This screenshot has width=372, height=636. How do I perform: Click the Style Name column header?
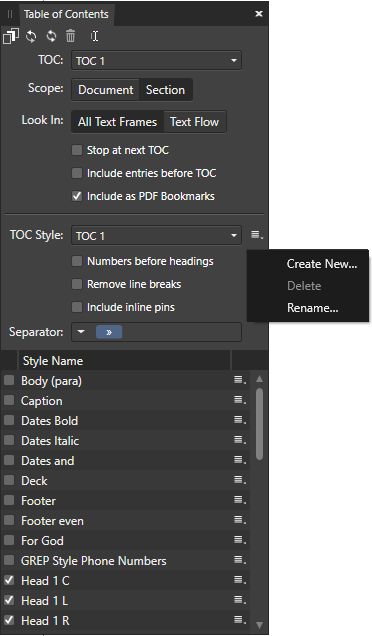(x=124, y=361)
